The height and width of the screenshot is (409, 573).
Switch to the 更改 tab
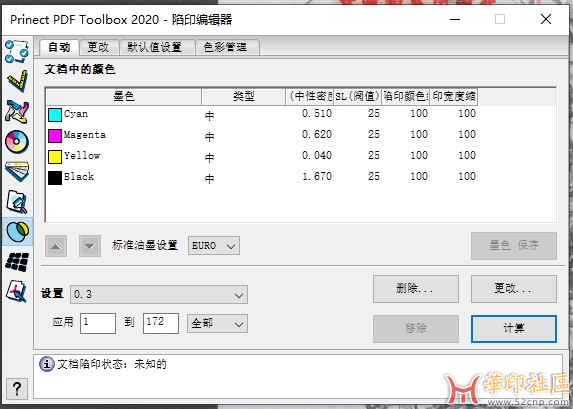98,47
